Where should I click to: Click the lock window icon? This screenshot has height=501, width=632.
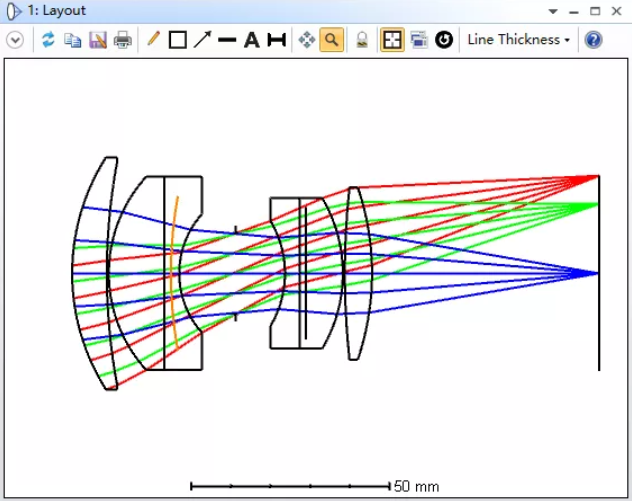point(363,40)
